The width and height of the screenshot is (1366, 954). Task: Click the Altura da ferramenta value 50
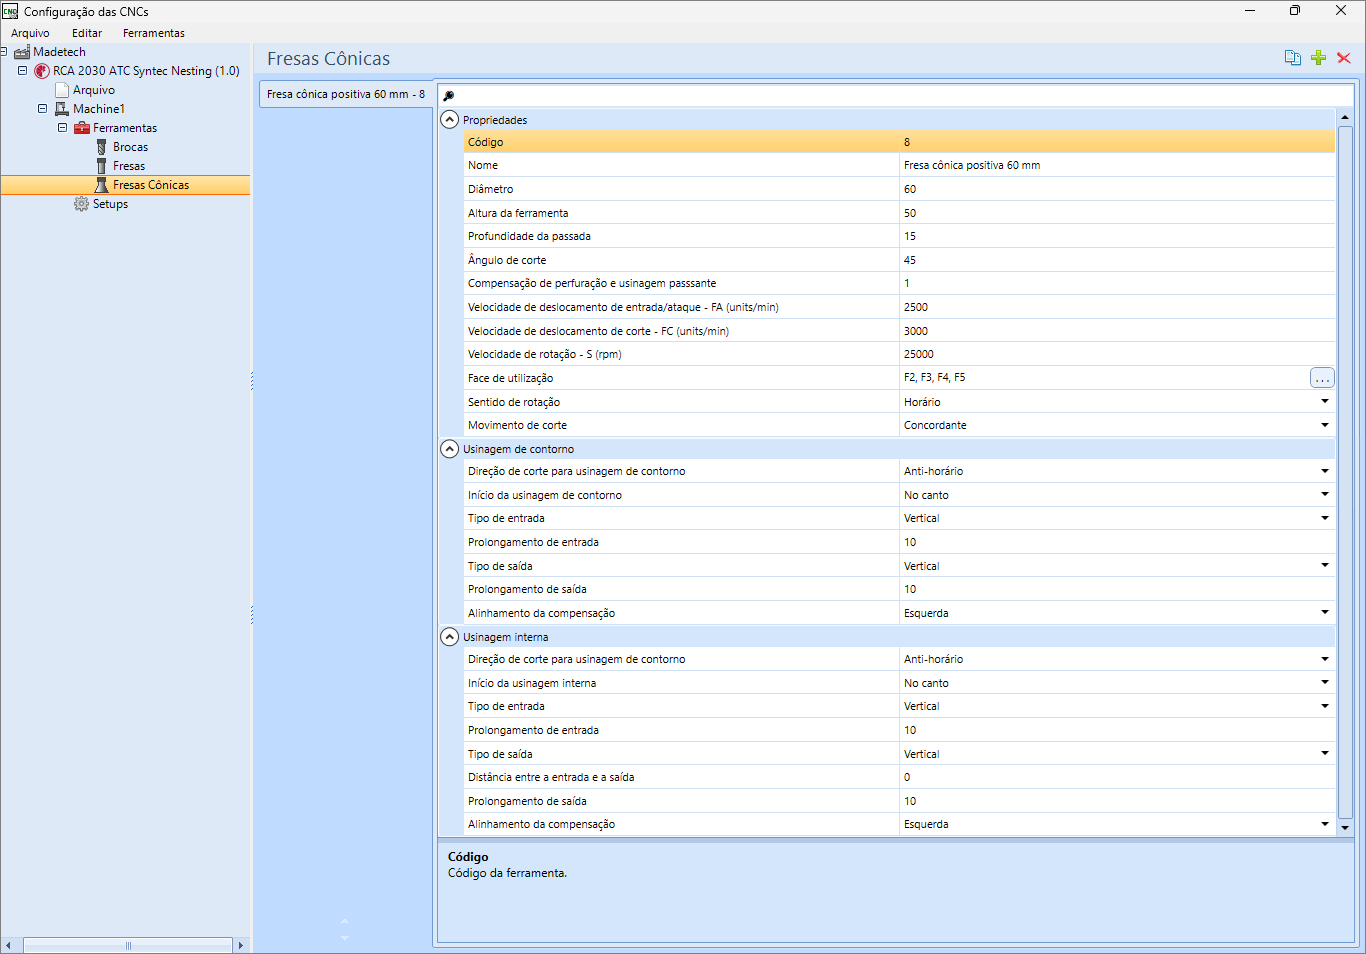click(x=1117, y=213)
